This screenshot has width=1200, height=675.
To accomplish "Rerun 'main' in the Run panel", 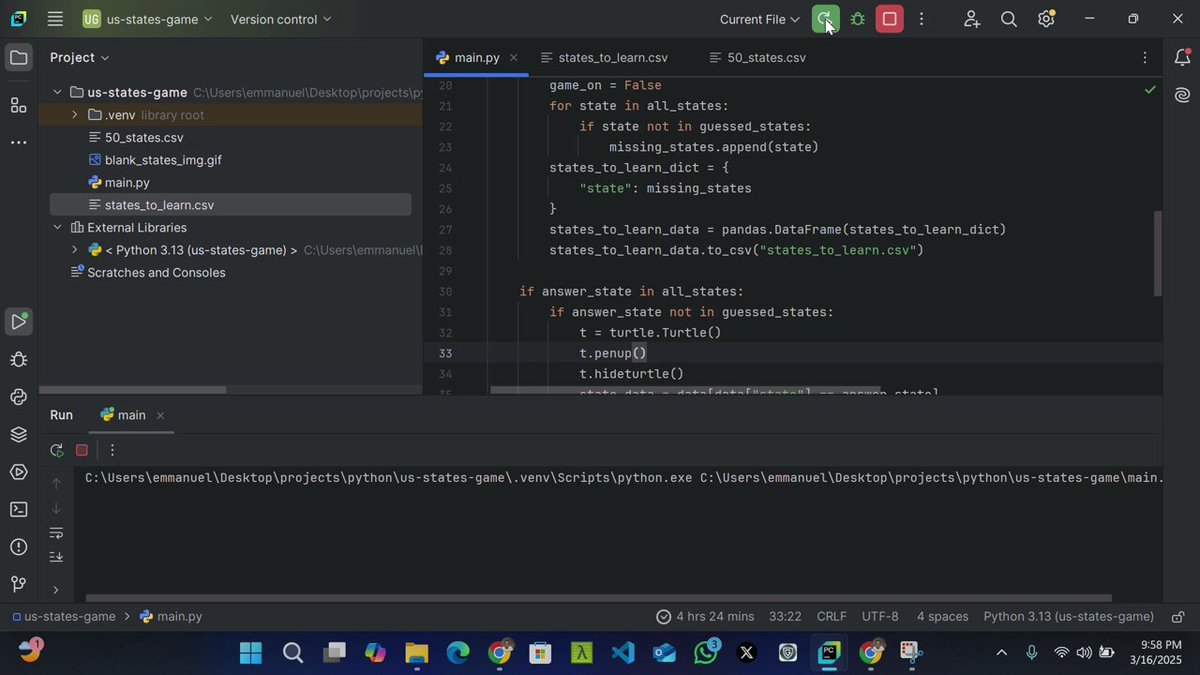I will pos(57,451).
